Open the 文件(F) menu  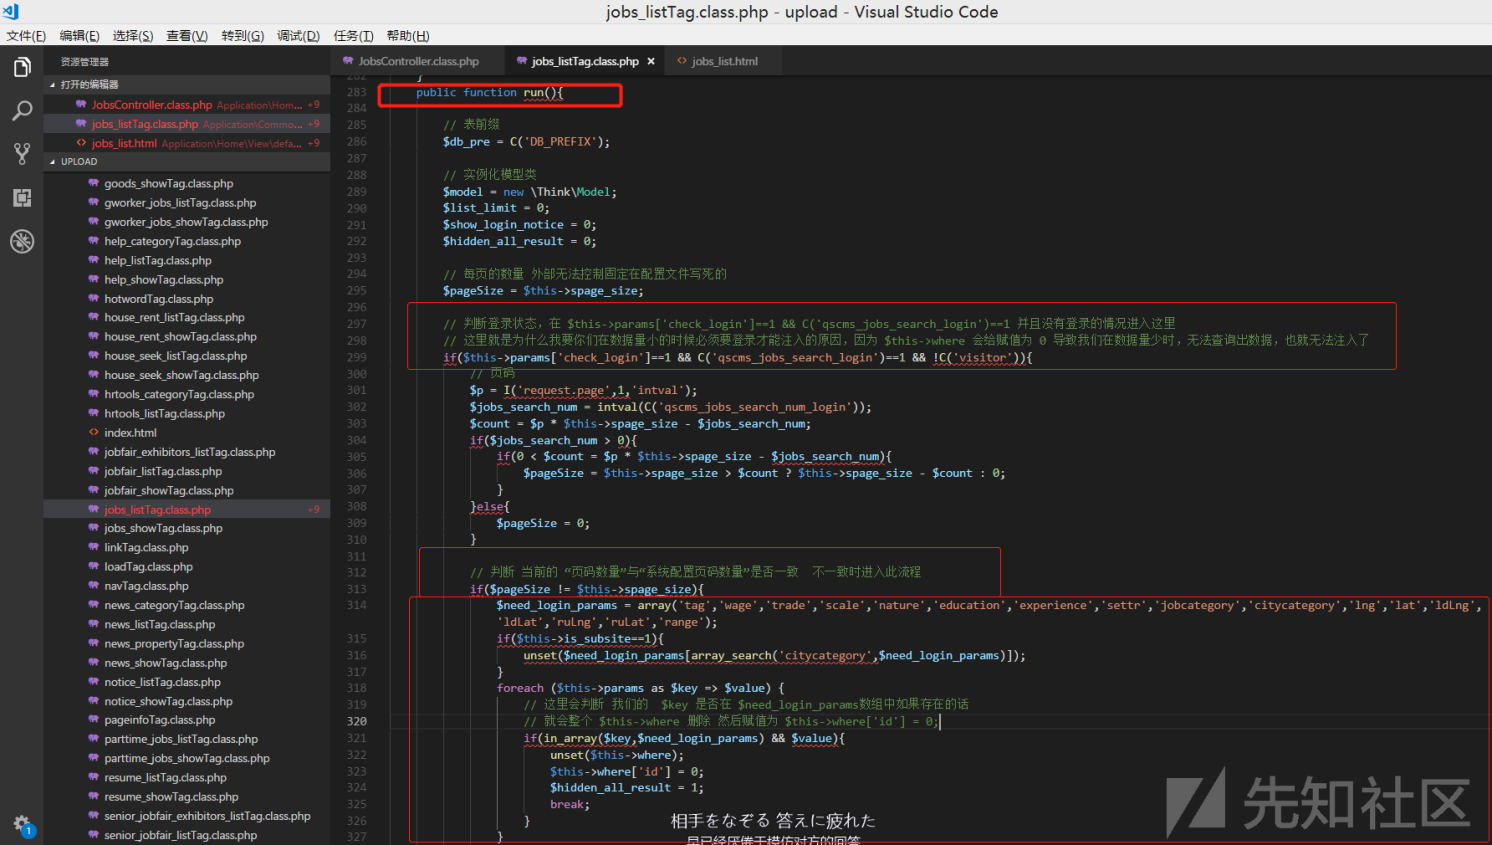point(26,36)
